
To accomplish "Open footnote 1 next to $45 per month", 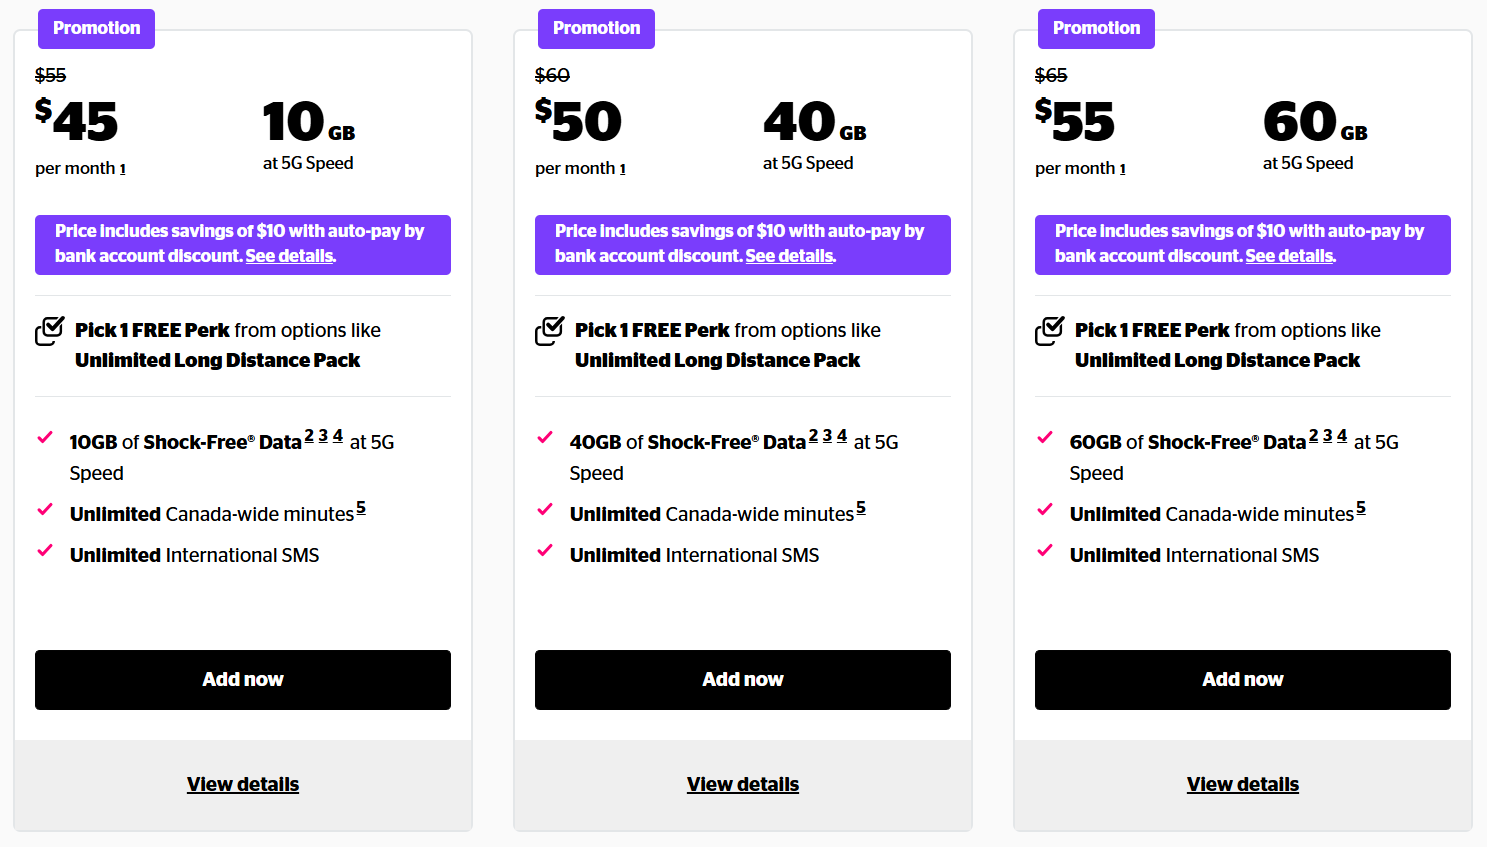I will (x=123, y=169).
